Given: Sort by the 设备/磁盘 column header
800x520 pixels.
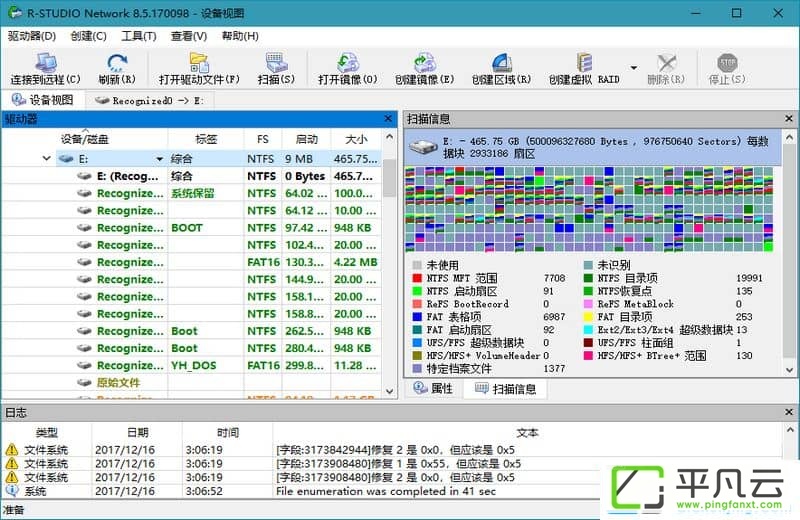Looking at the screenshot, I should [x=85, y=139].
